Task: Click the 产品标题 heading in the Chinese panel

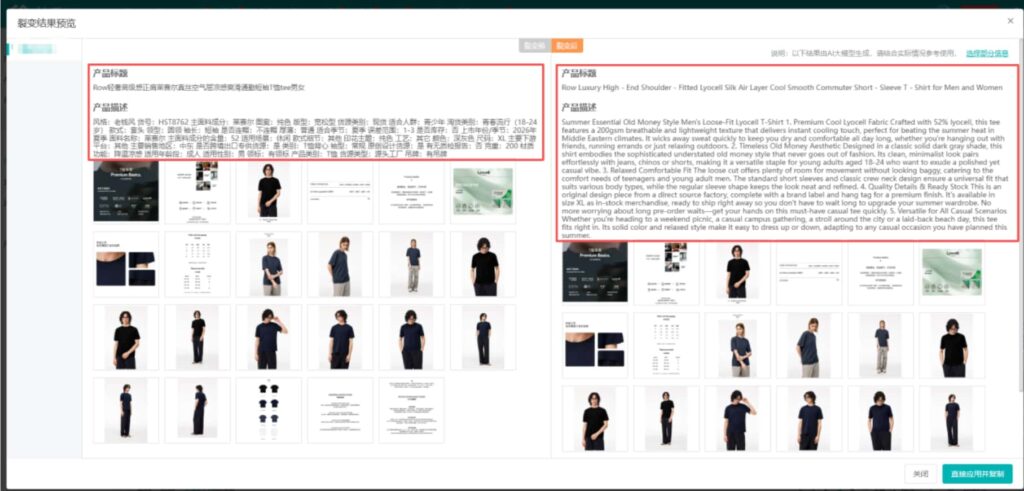Action: pos(110,72)
